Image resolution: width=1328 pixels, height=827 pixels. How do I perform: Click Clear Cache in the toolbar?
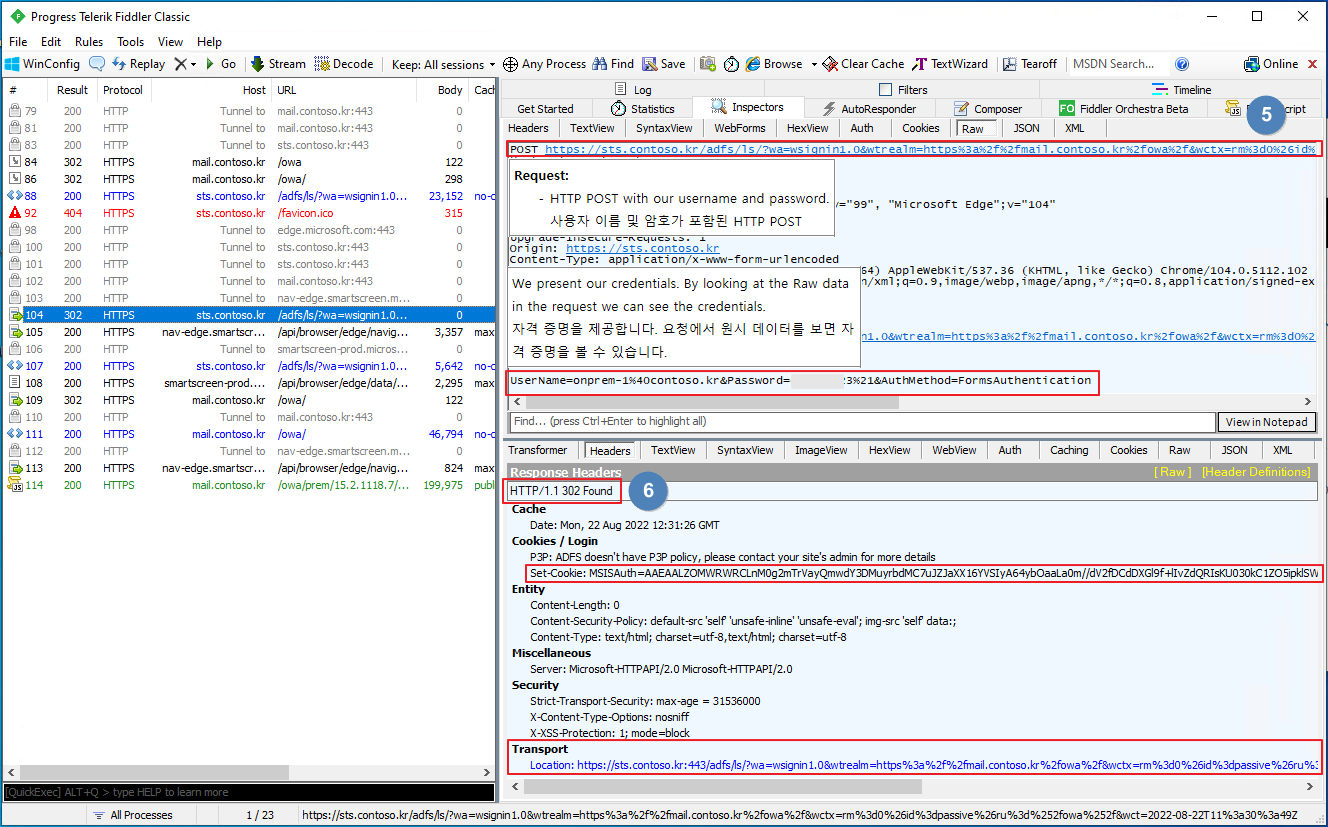coord(863,64)
